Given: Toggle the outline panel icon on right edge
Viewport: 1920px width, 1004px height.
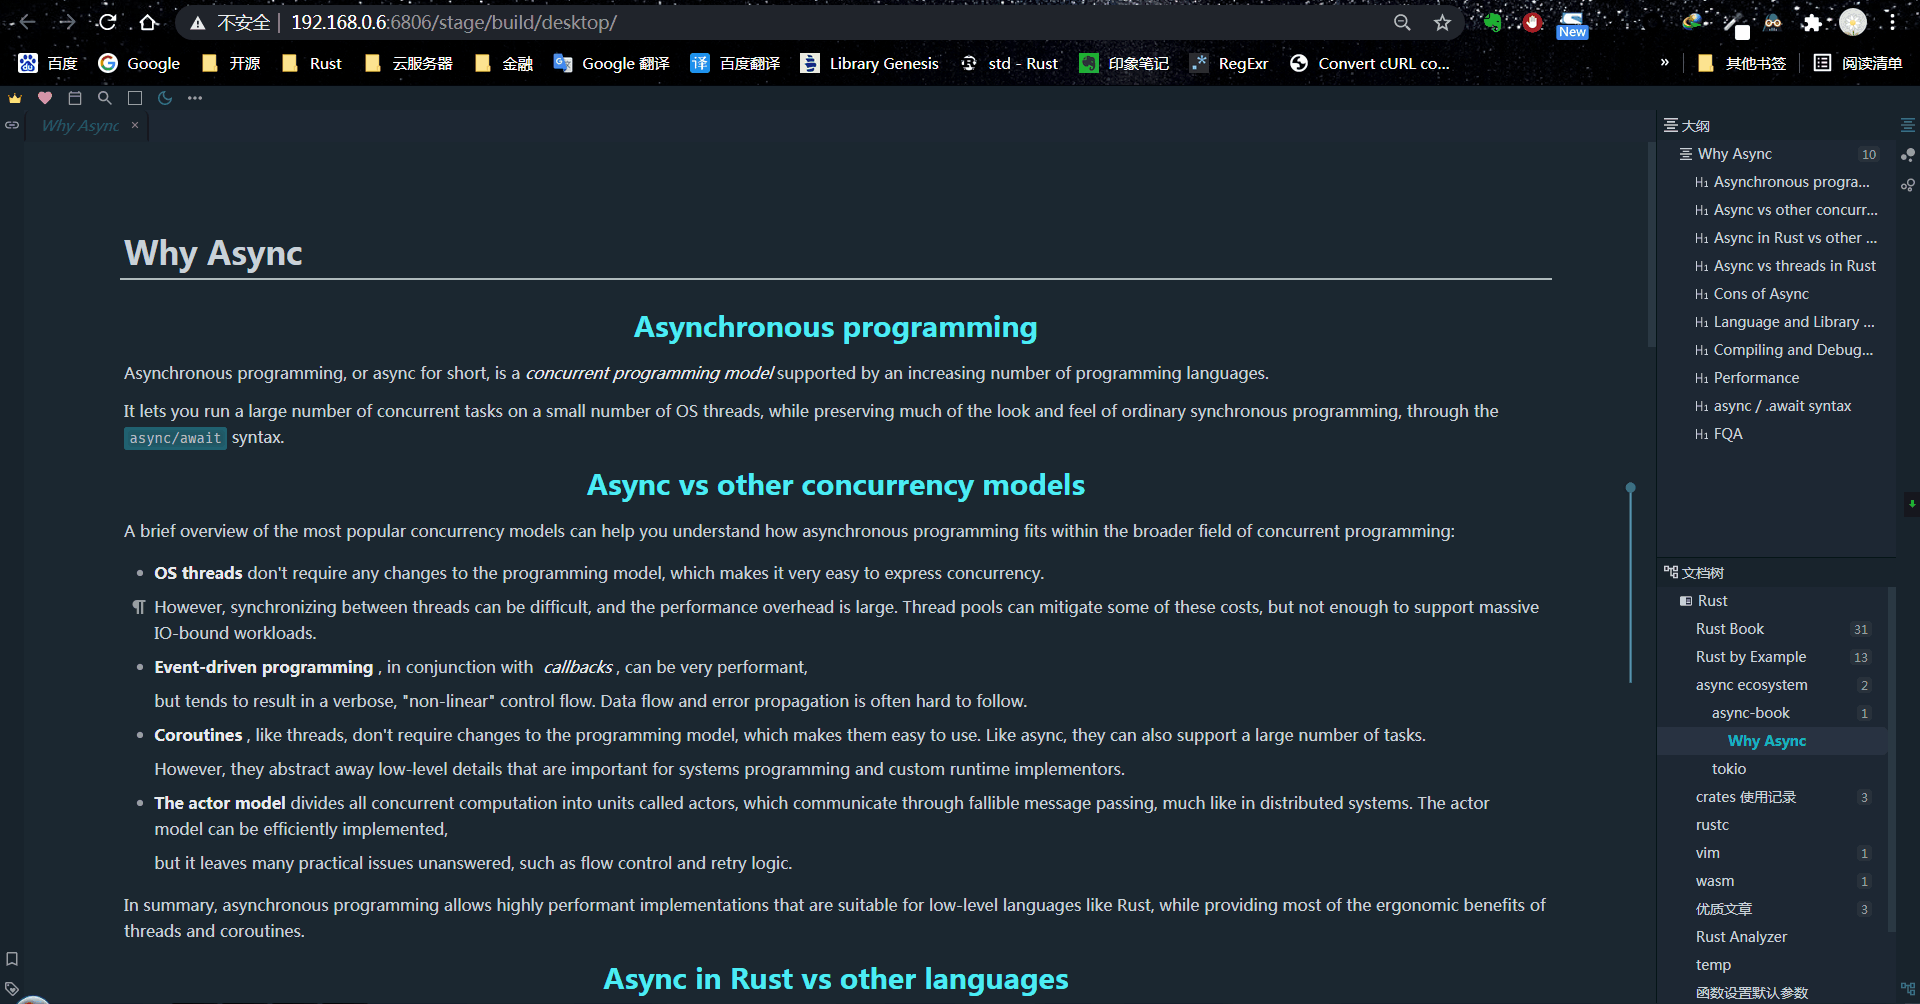Looking at the screenshot, I should [x=1908, y=125].
